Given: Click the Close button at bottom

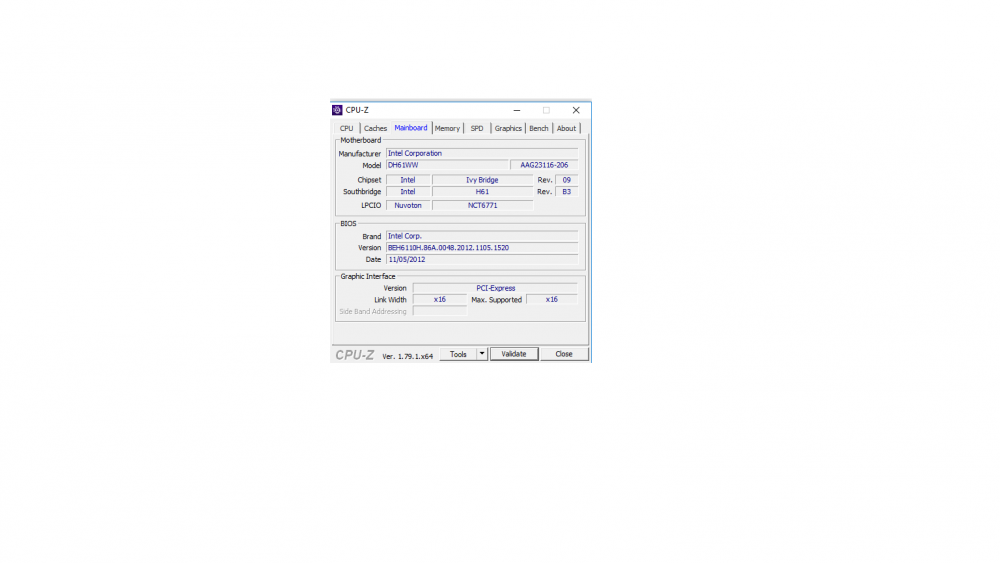Looking at the screenshot, I should click(x=564, y=355).
